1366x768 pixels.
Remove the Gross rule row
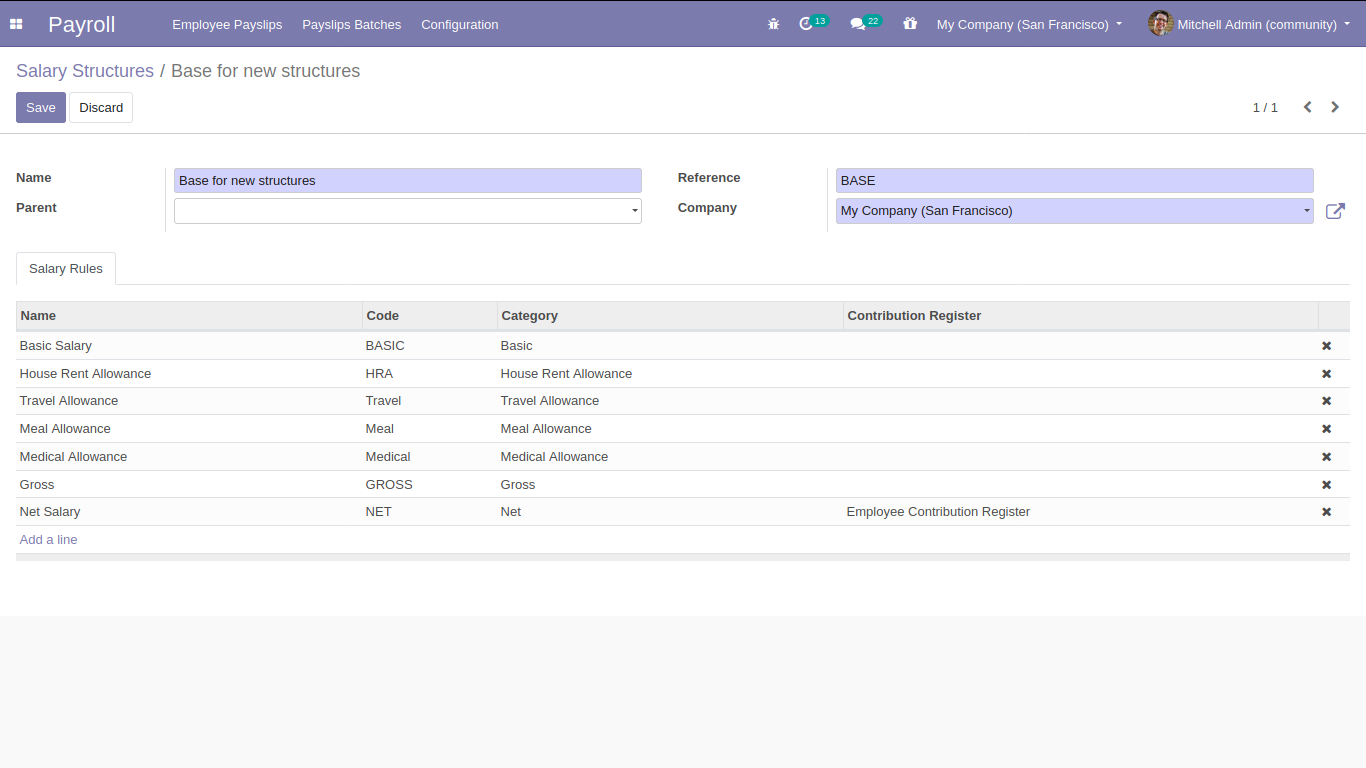(x=1326, y=485)
